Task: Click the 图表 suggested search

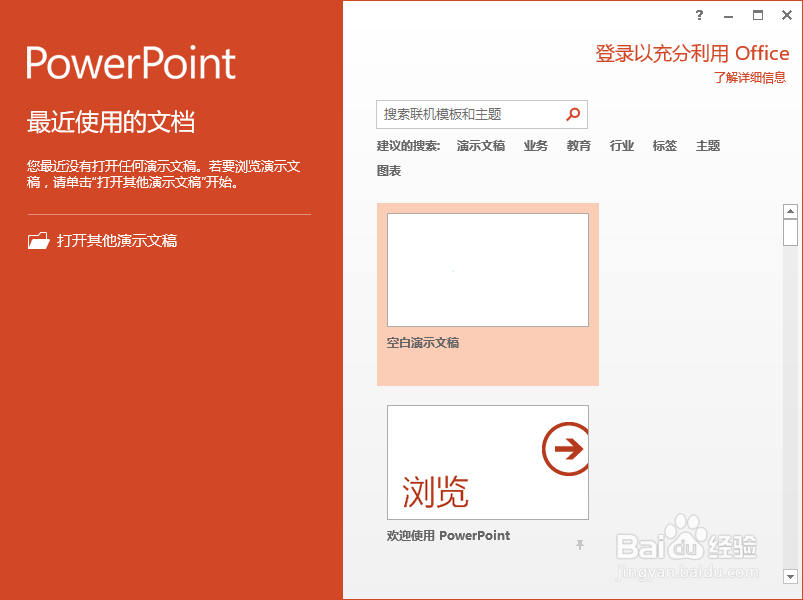Action: click(x=390, y=170)
